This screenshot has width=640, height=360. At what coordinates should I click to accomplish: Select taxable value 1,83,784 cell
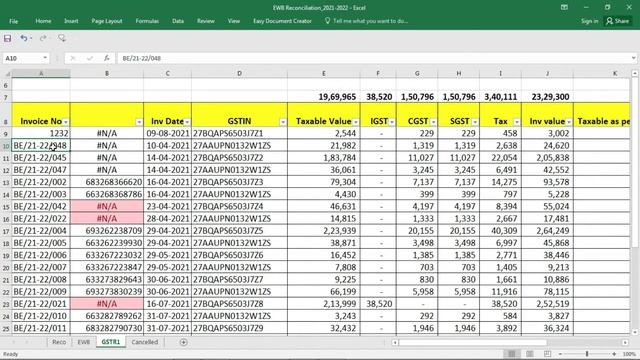click(x=324, y=158)
